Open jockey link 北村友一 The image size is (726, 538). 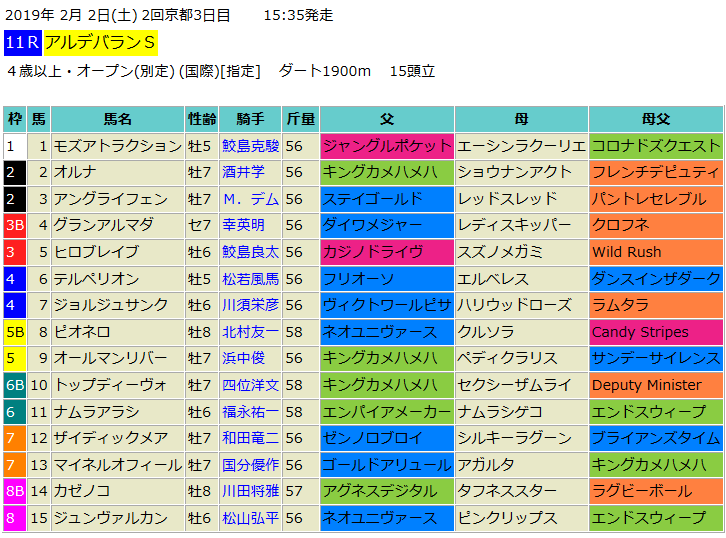(x=250, y=332)
